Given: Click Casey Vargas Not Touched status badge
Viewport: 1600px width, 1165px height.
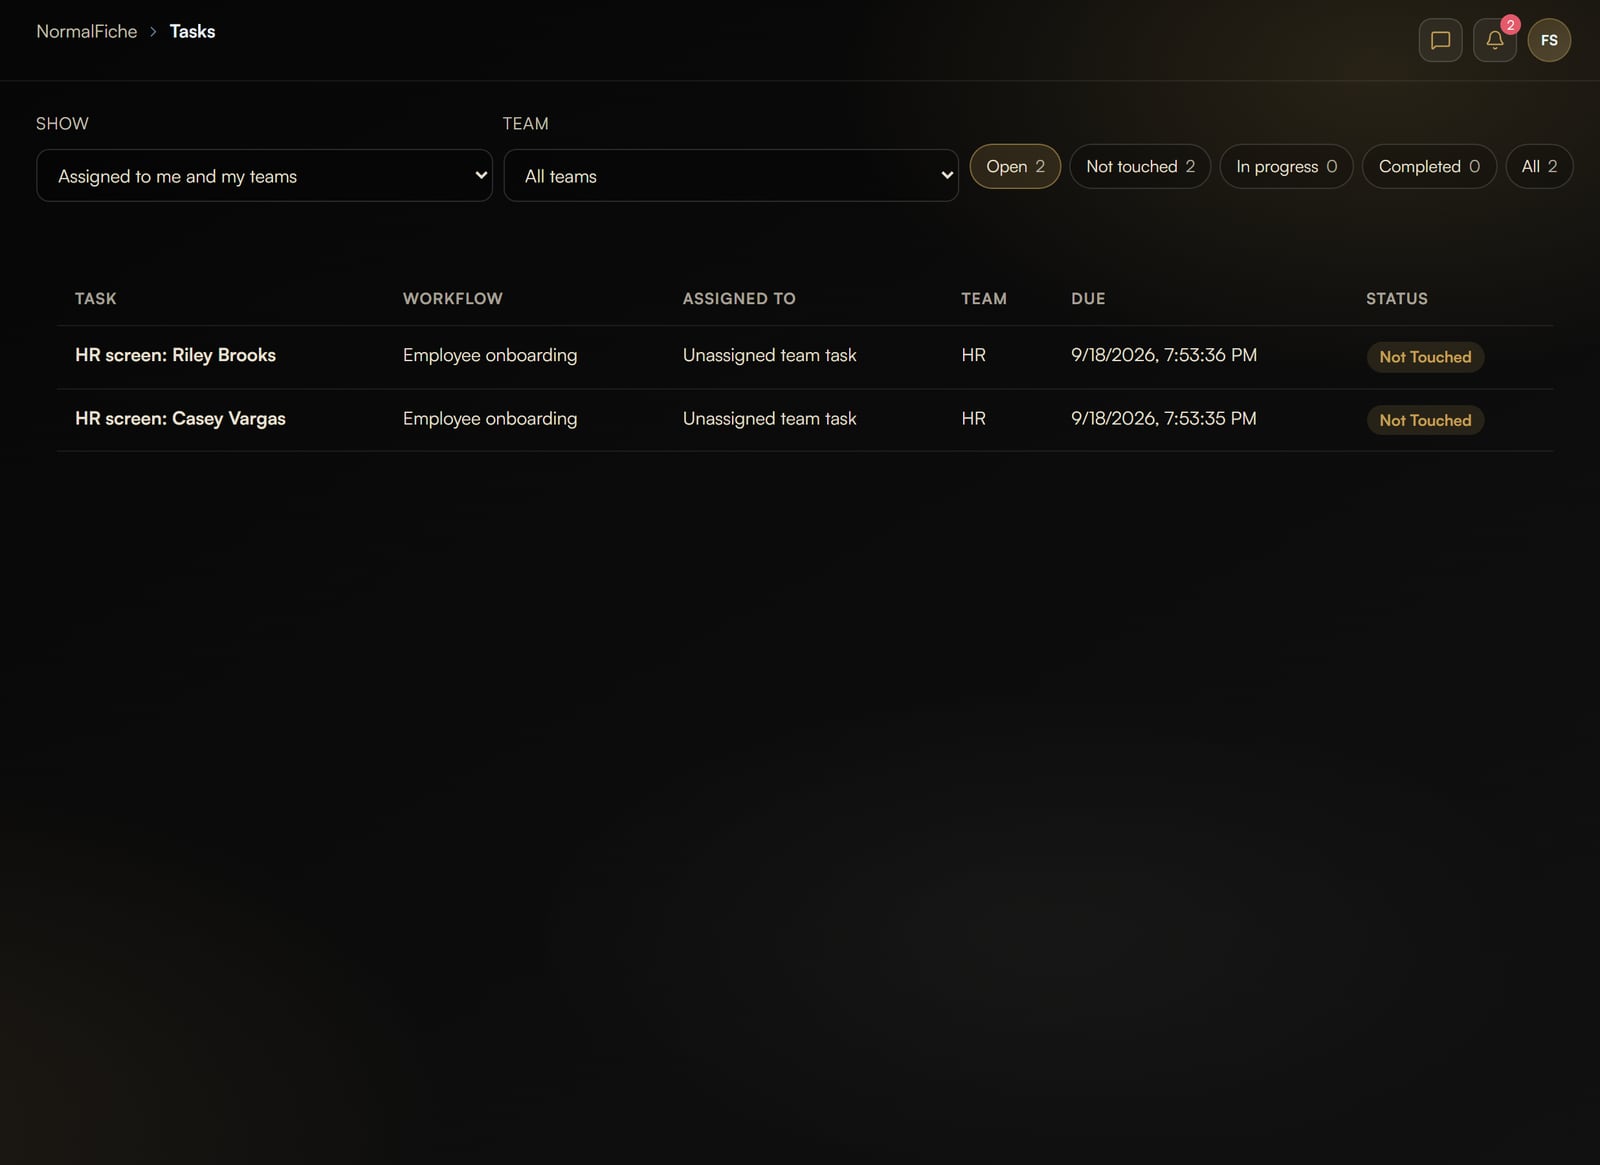Looking at the screenshot, I should pyautogui.click(x=1425, y=420).
